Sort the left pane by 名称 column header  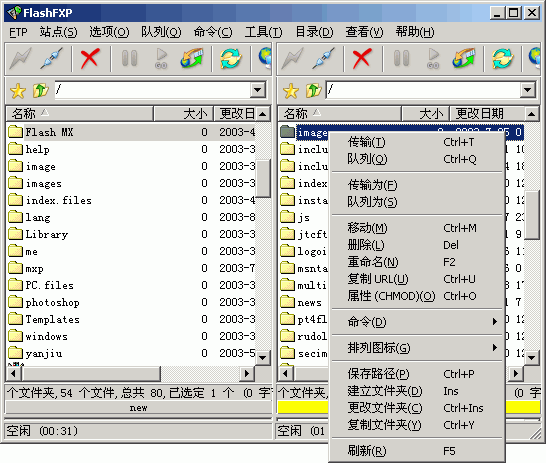(x=79, y=113)
